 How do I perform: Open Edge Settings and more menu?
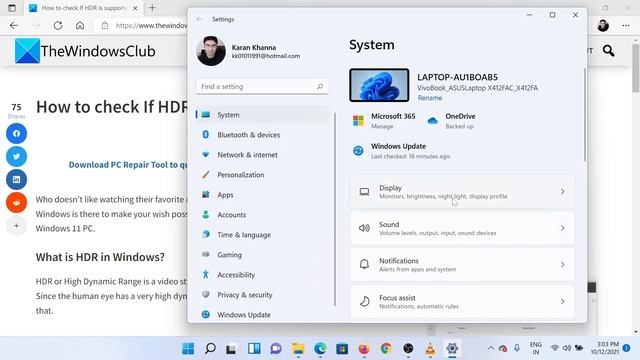pos(626,25)
